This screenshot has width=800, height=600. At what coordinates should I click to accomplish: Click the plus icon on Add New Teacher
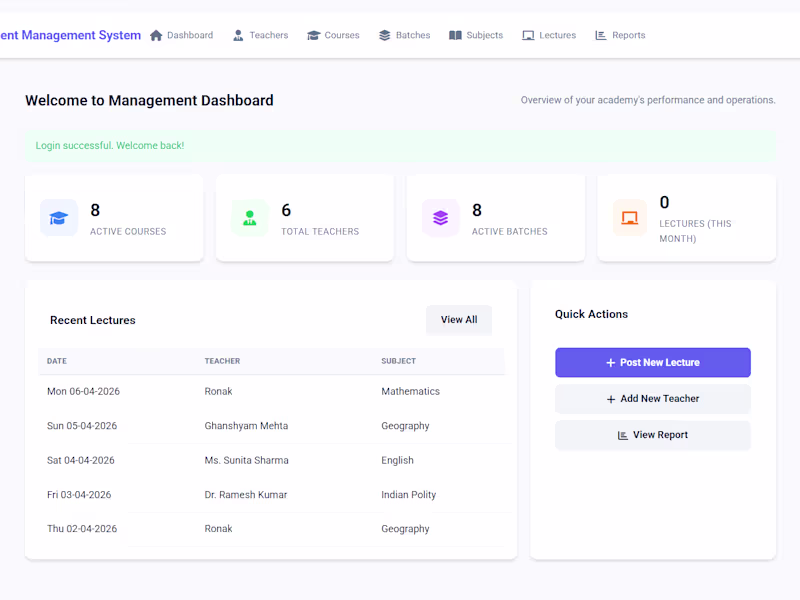[x=611, y=399]
